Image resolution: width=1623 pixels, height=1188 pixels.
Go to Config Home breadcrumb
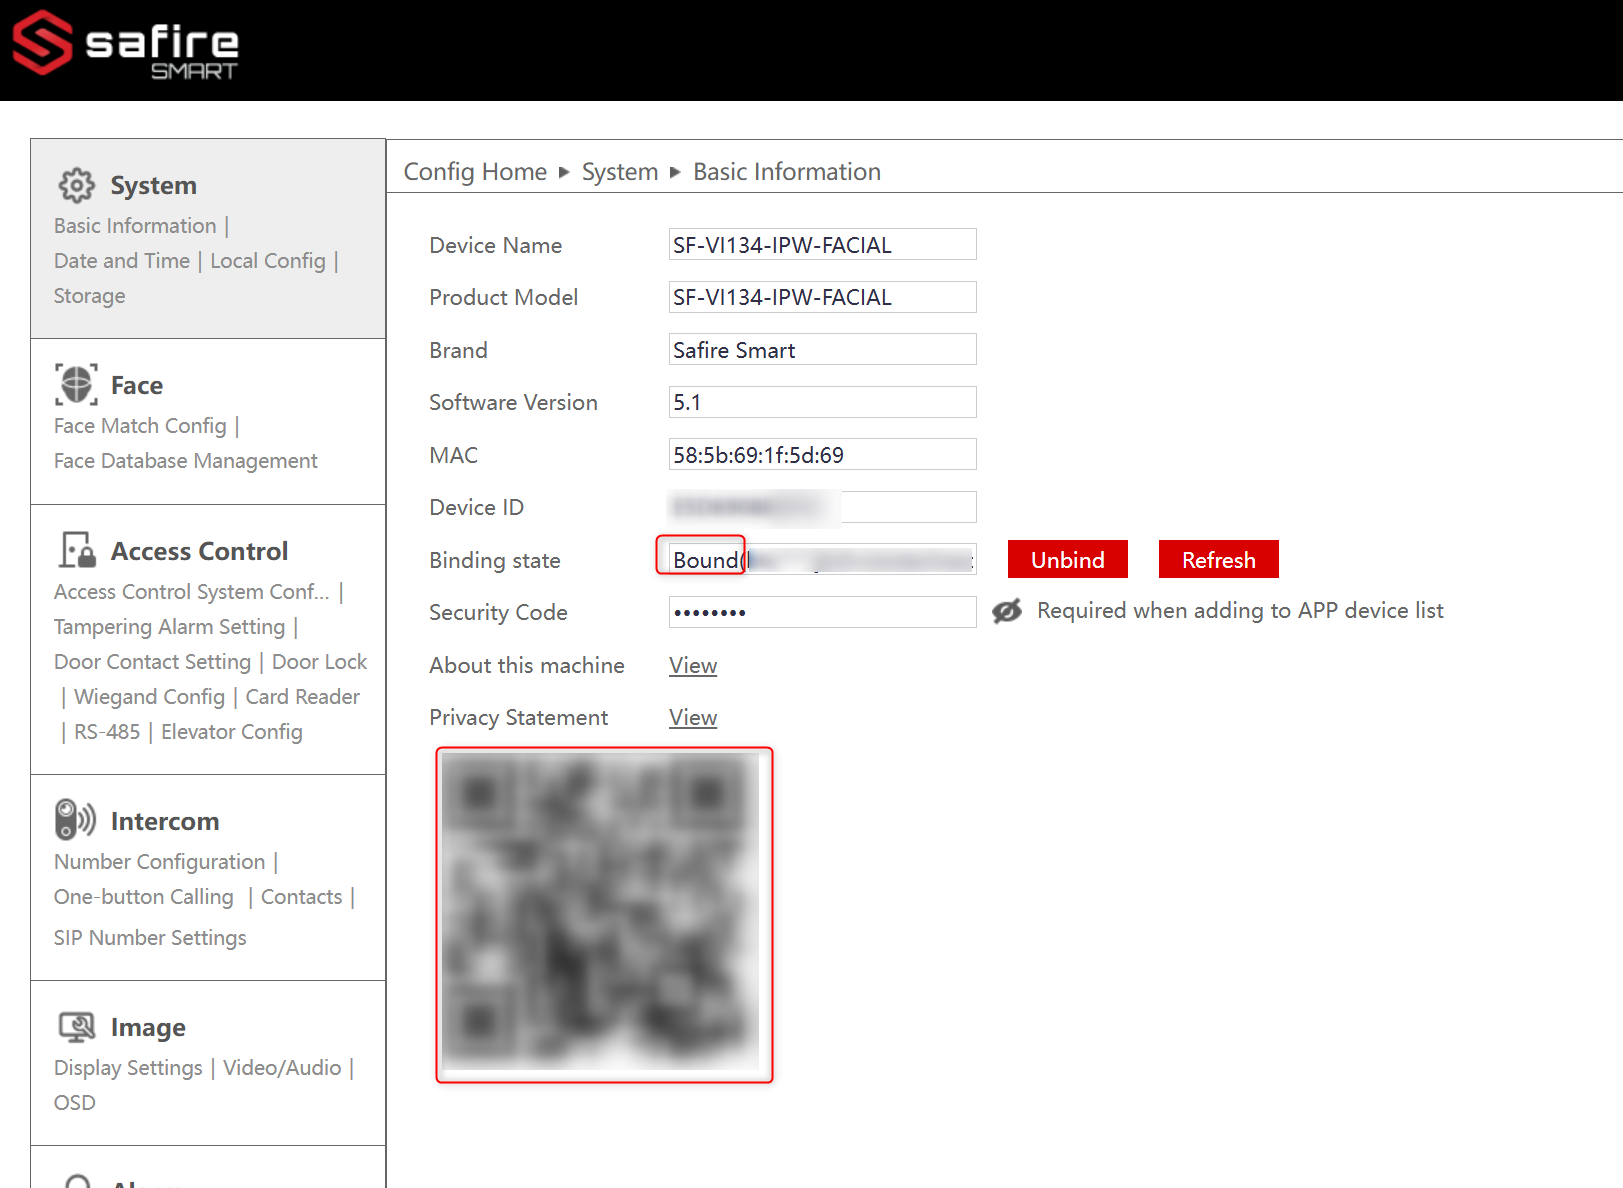(475, 172)
